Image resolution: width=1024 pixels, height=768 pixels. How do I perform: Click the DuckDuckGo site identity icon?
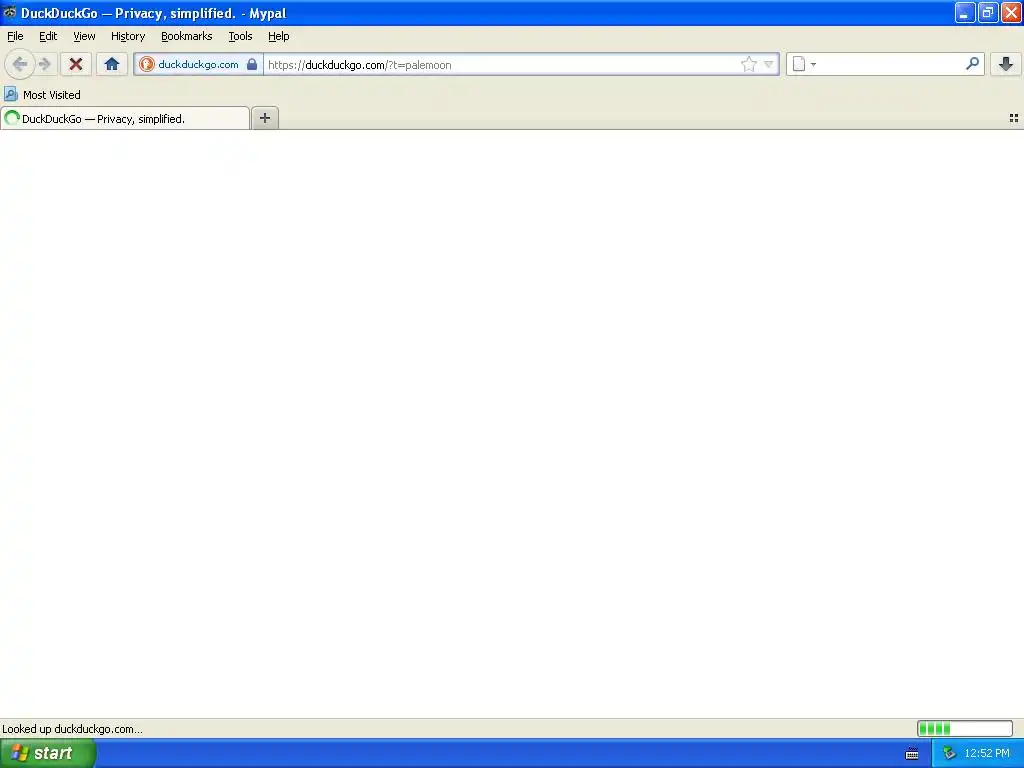(147, 64)
